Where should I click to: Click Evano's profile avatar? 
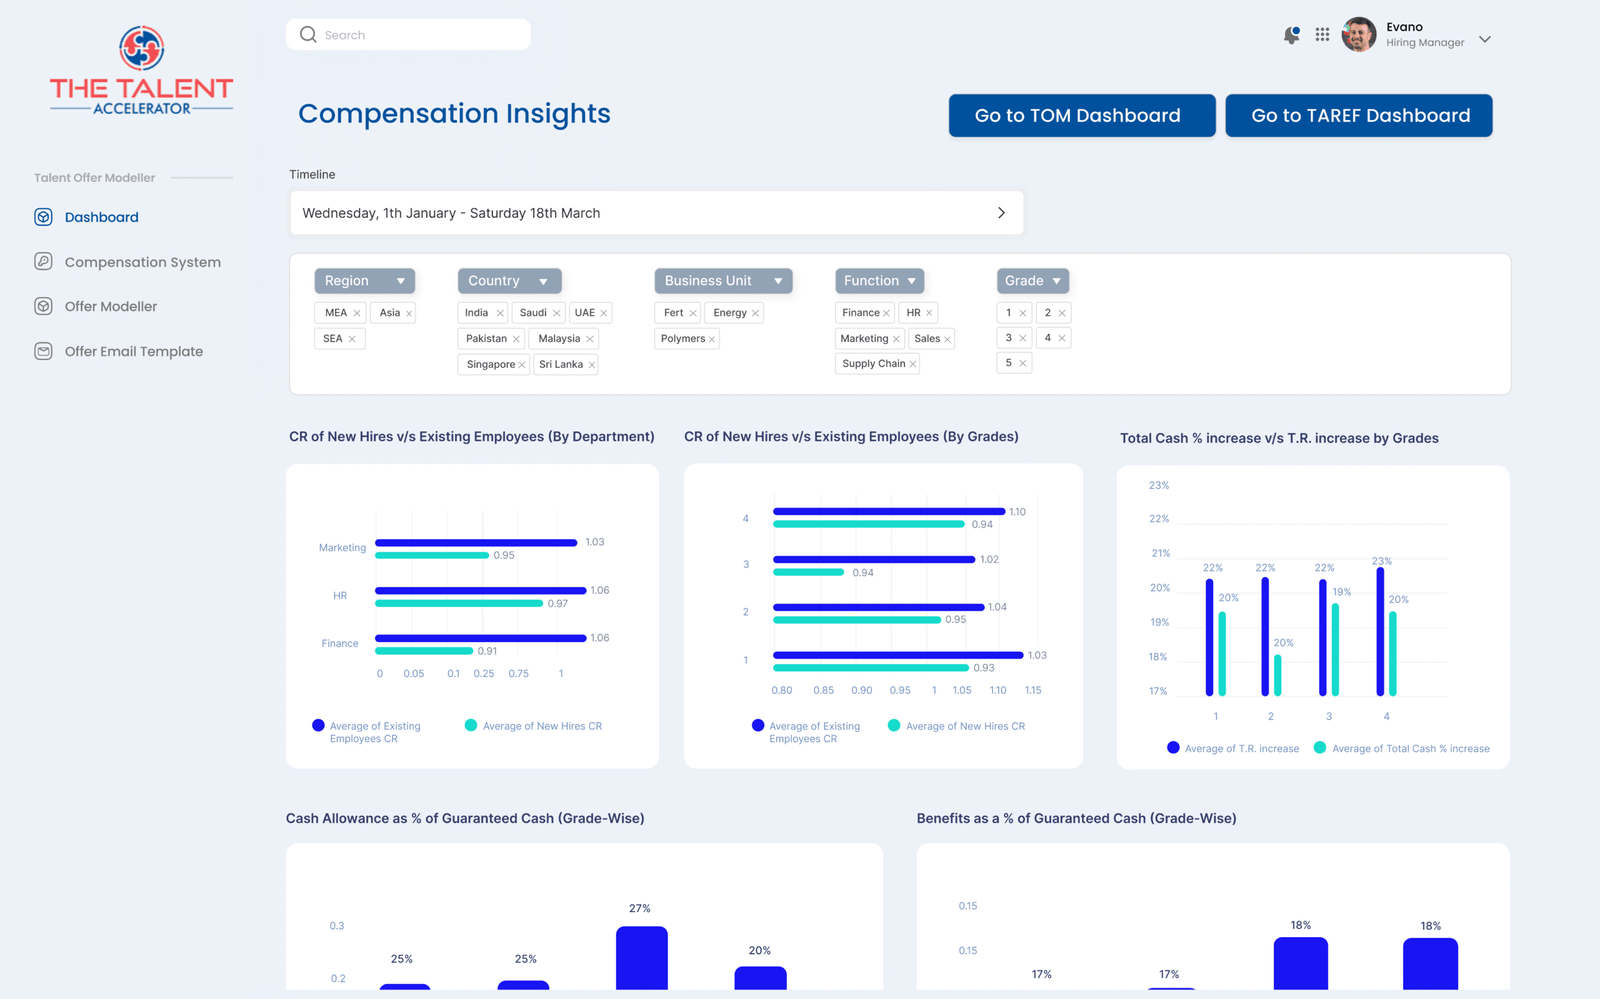click(1358, 34)
